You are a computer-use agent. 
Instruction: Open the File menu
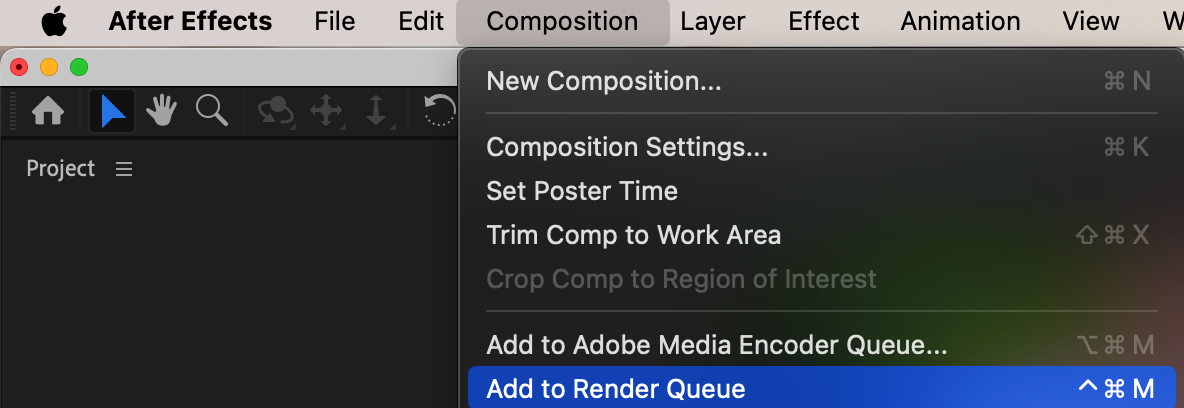pyautogui.click(x=335, y=21)
